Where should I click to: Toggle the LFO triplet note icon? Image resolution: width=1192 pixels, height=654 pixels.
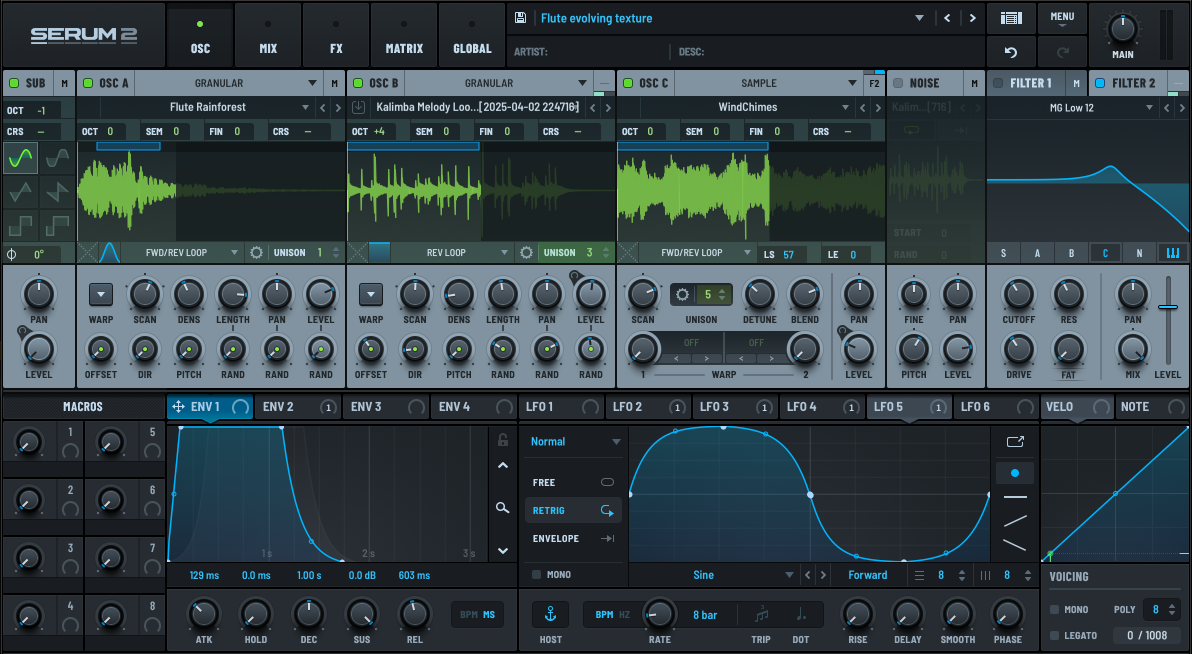point(761,614)
